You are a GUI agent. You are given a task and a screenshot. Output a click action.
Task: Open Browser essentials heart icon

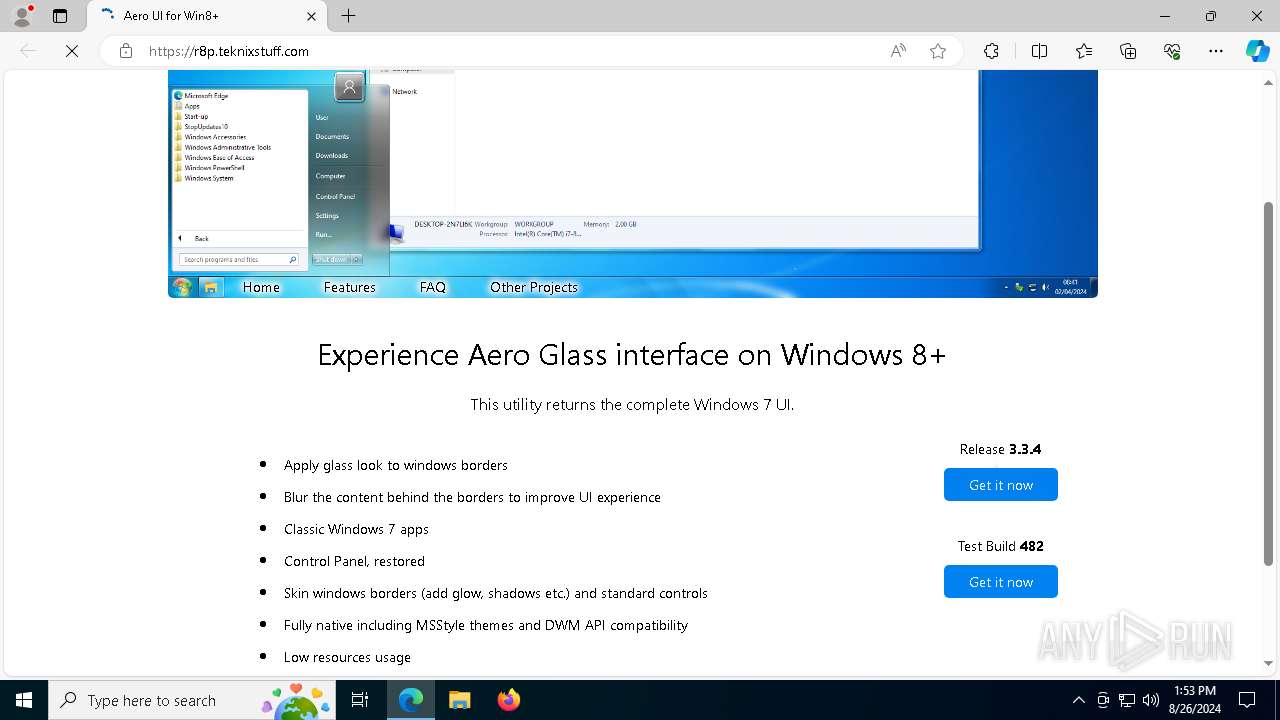[1172, 51]
